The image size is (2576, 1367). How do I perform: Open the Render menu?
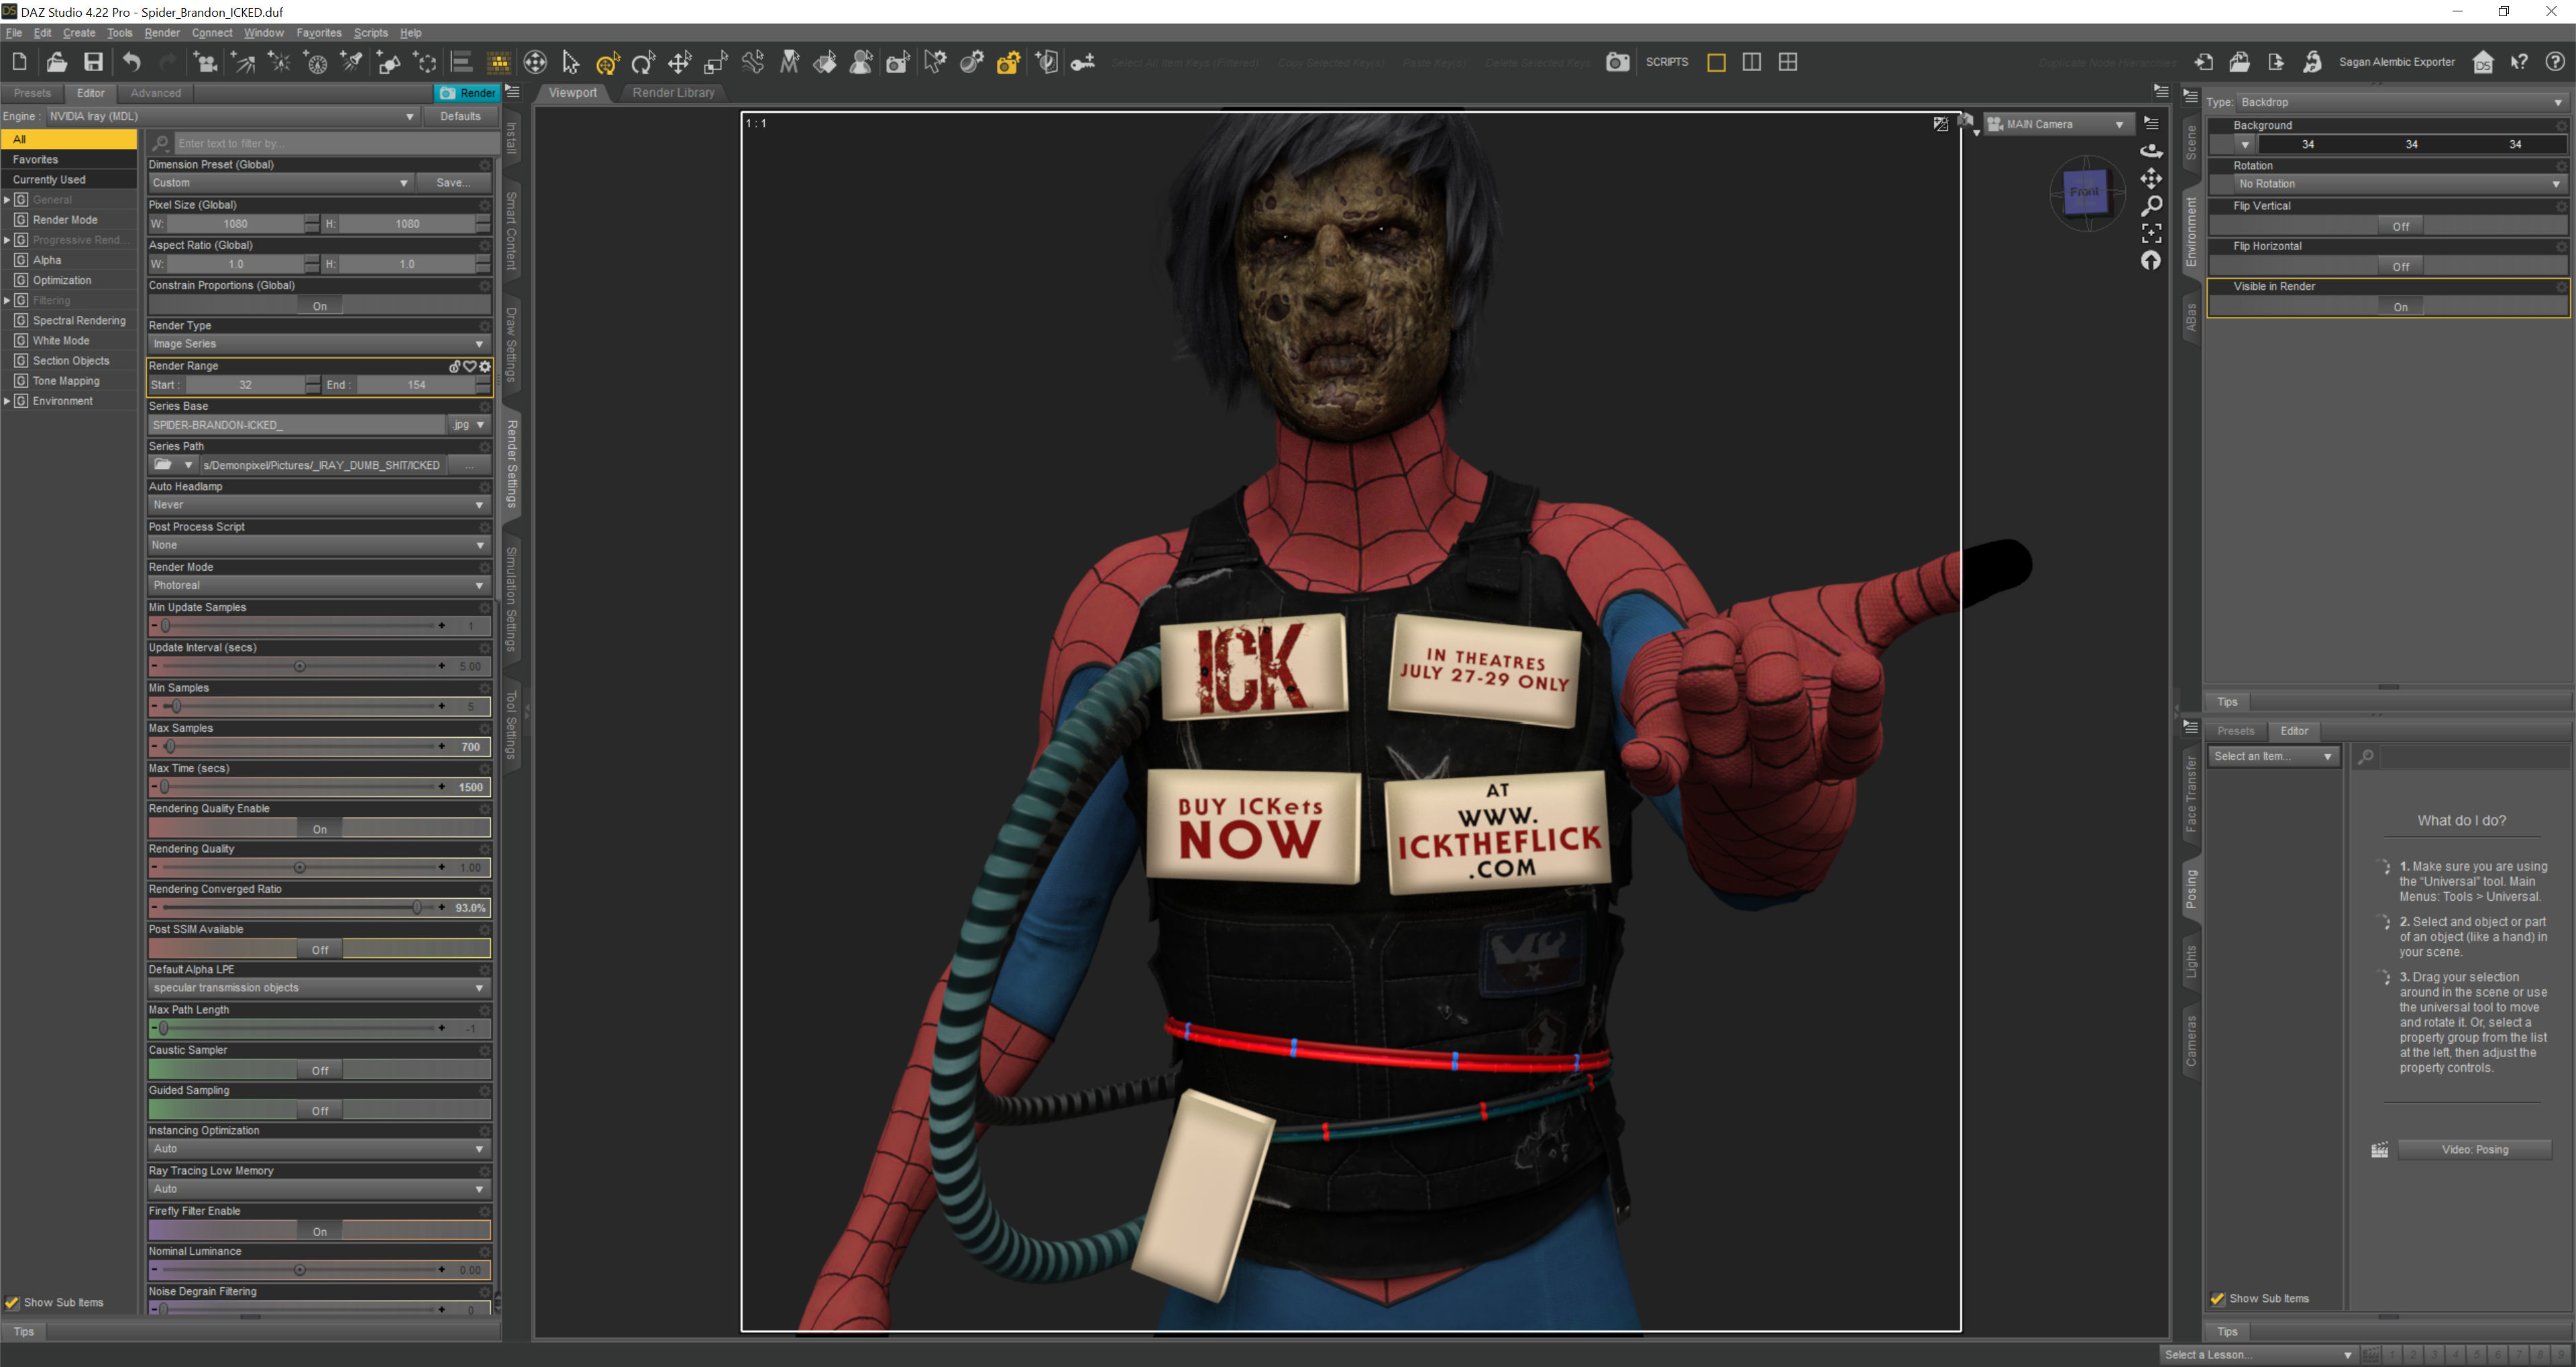tap(162, 33)
